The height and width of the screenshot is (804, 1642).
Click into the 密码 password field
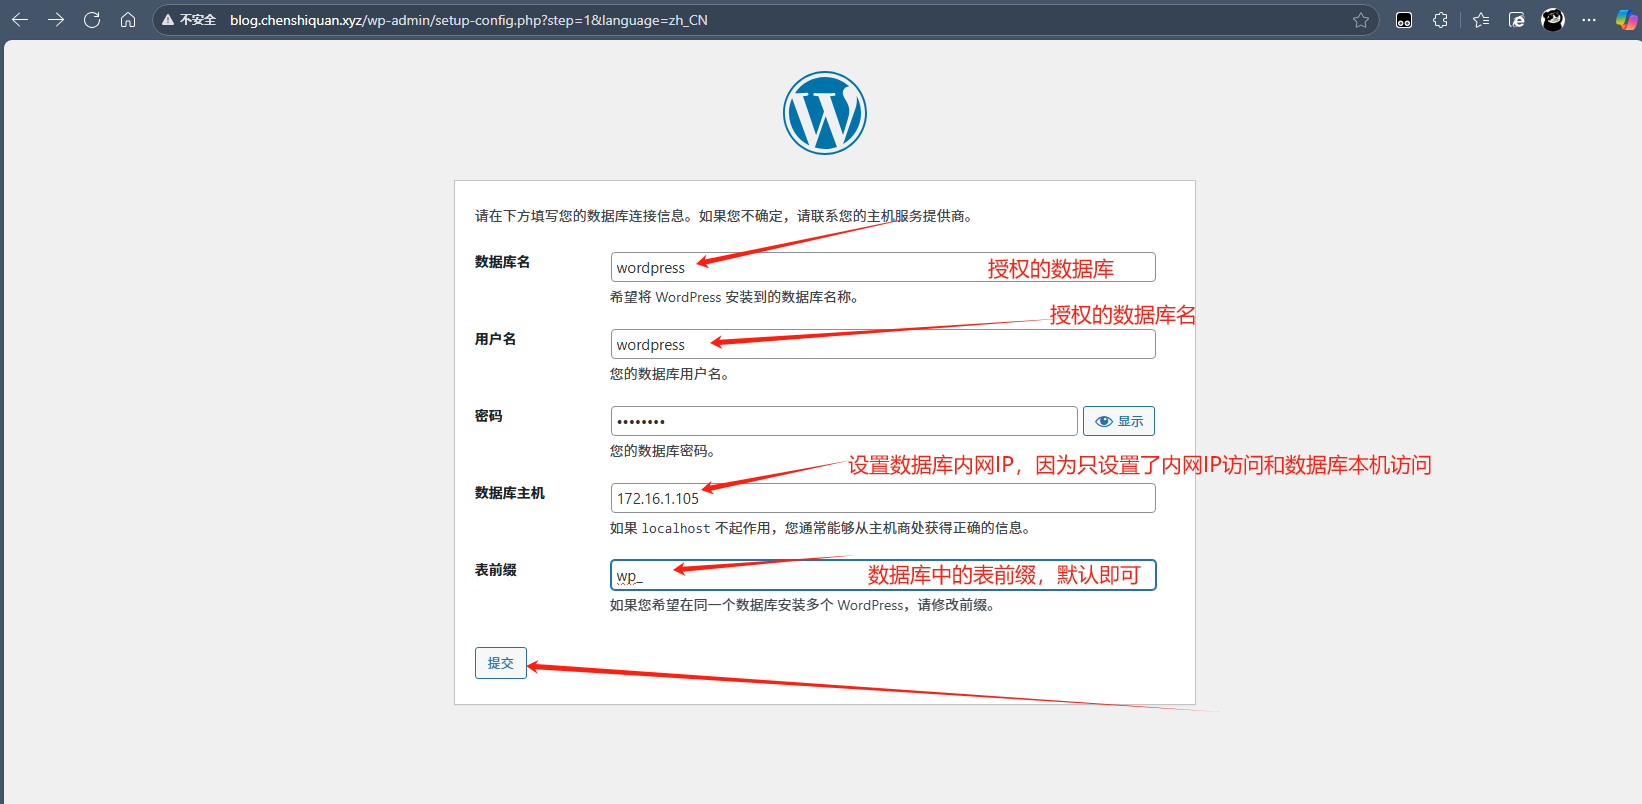(x=844, y=421)
